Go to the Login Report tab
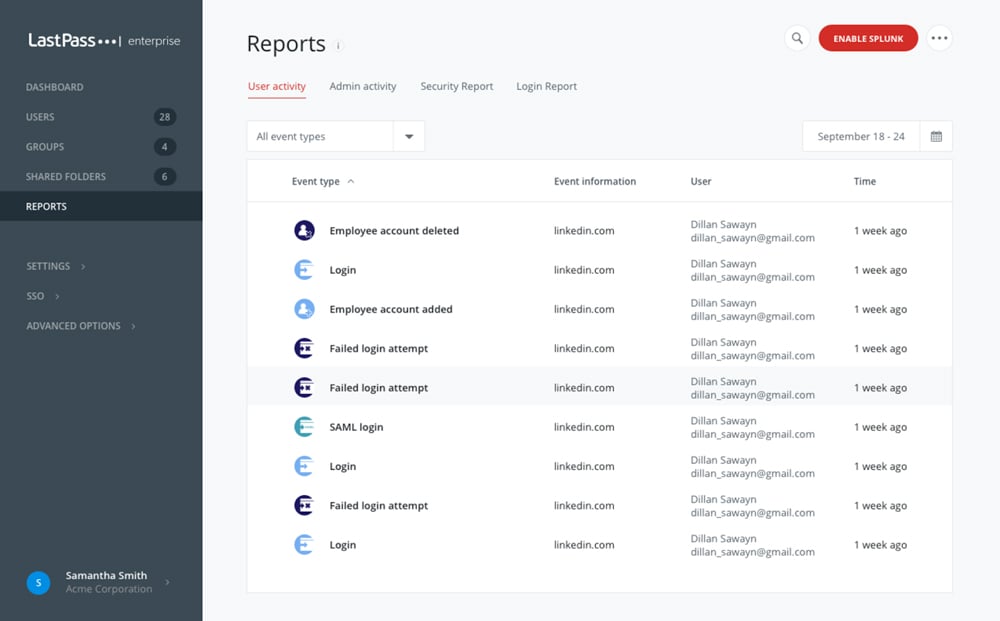This screenshot has width=1000, height=621. tap(546, 87)
